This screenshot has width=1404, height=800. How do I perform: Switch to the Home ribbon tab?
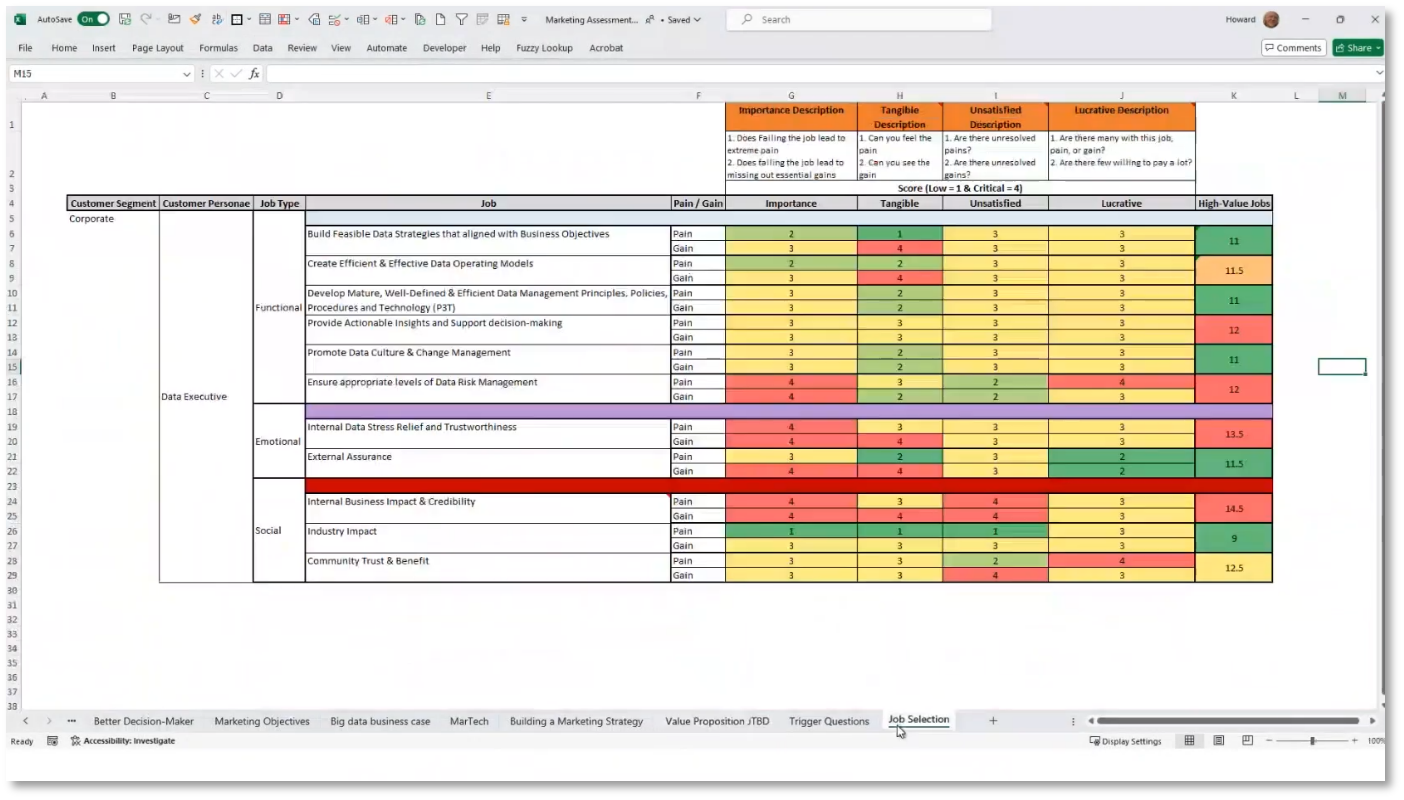[x=64, y=48]
